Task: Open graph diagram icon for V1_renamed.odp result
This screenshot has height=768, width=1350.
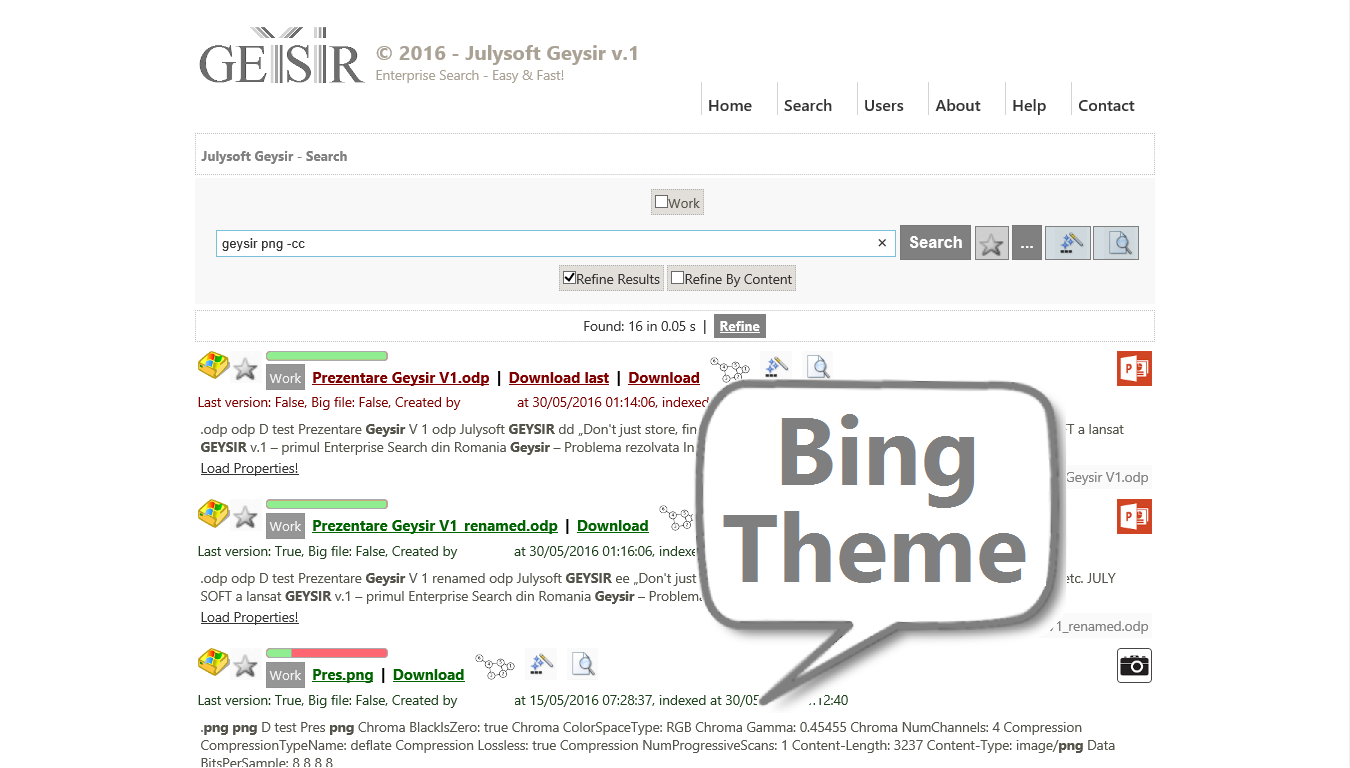Action: 678,517
